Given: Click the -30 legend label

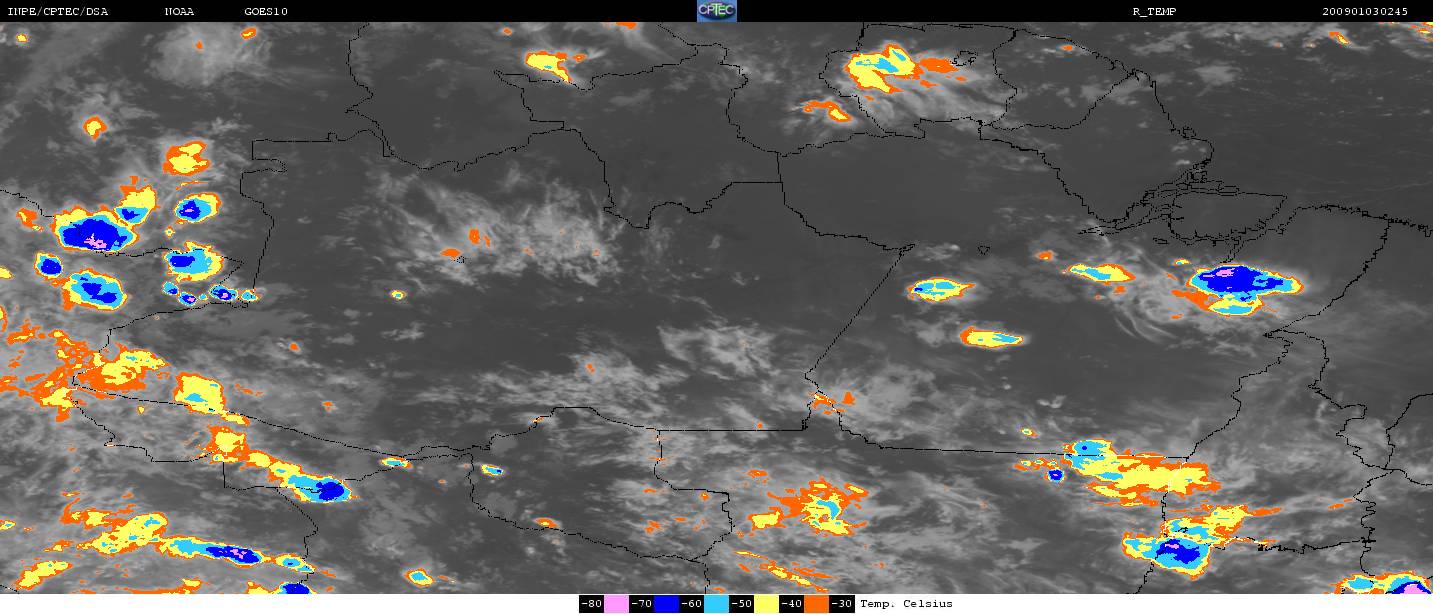Looking at the screenshot, I should [x=842, y=604].
